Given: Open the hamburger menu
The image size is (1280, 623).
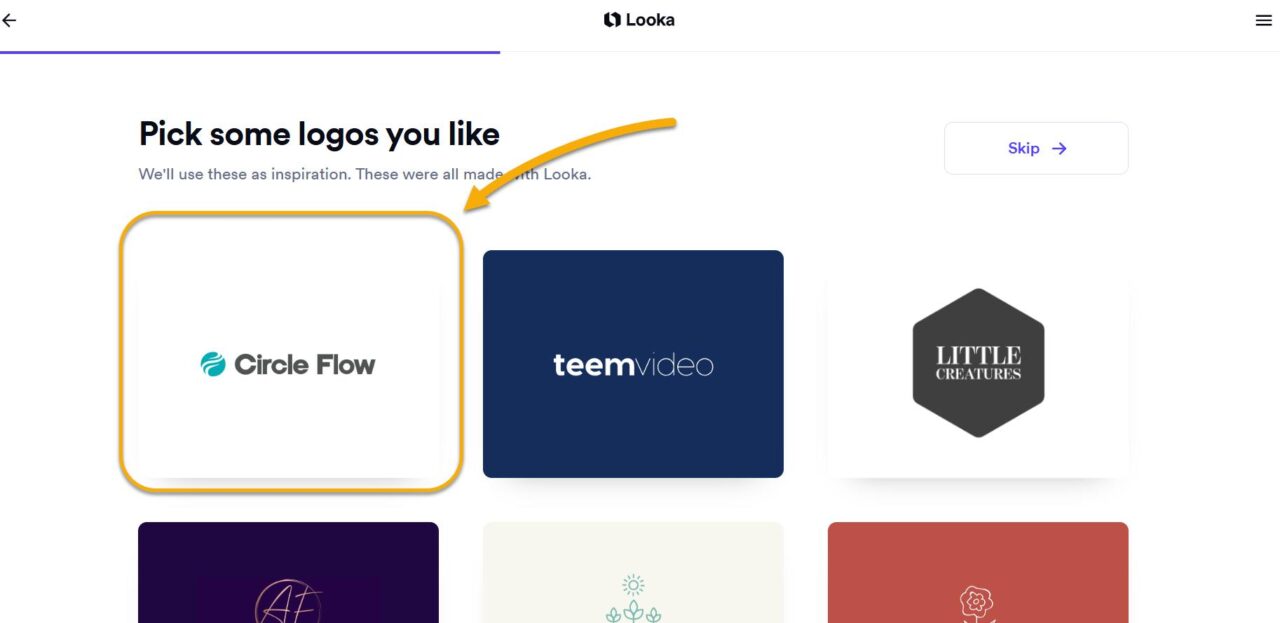Looking at the screenshot, I should 1264,20.
